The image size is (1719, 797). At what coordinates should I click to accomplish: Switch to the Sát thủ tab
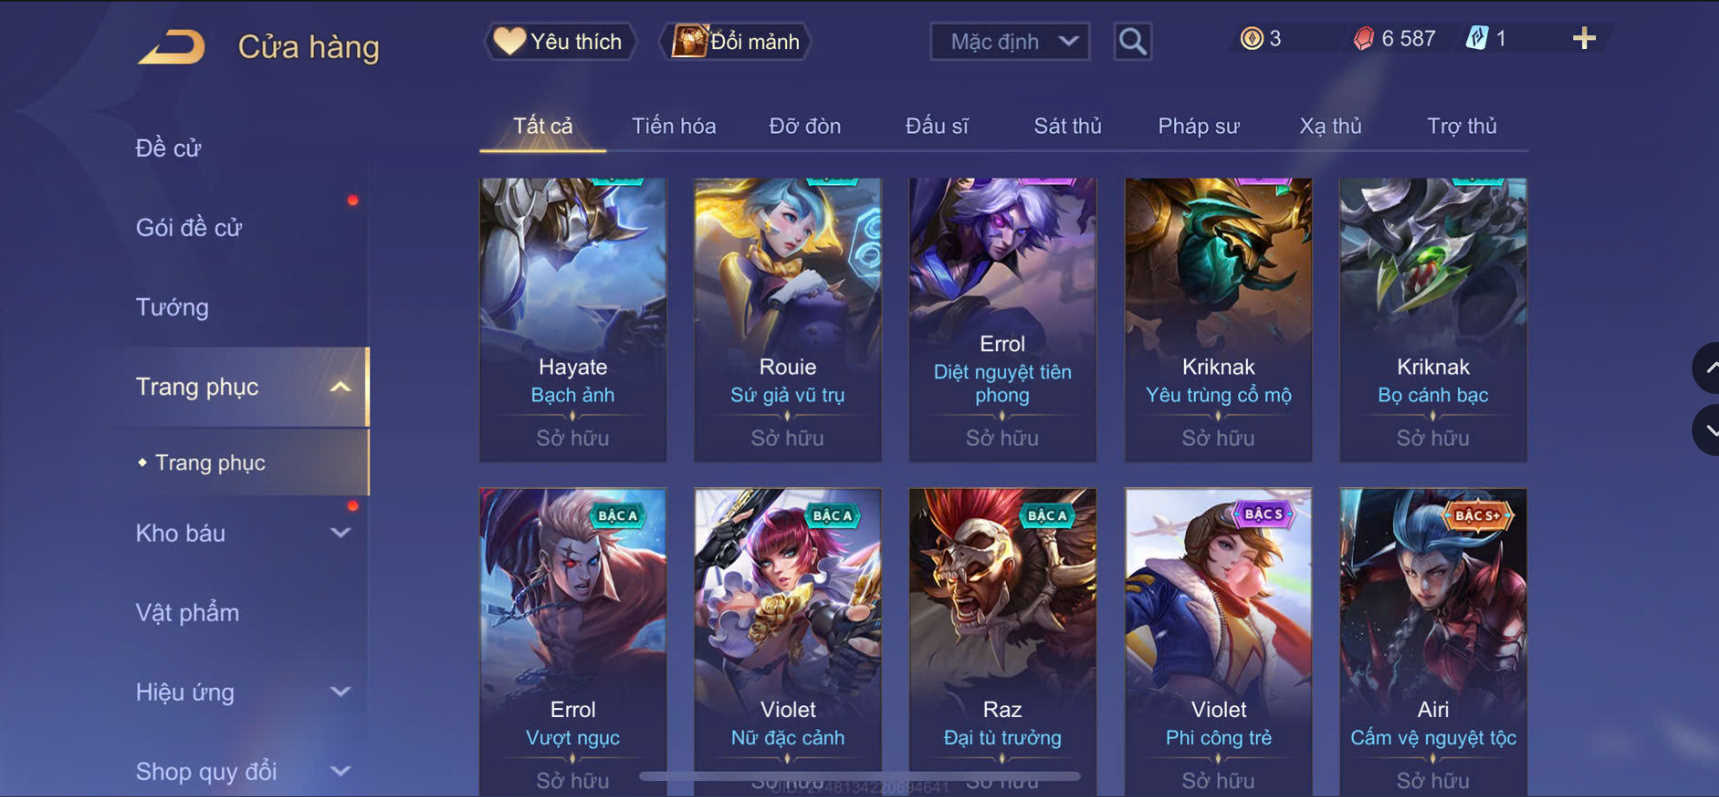tap(1067, 126)
